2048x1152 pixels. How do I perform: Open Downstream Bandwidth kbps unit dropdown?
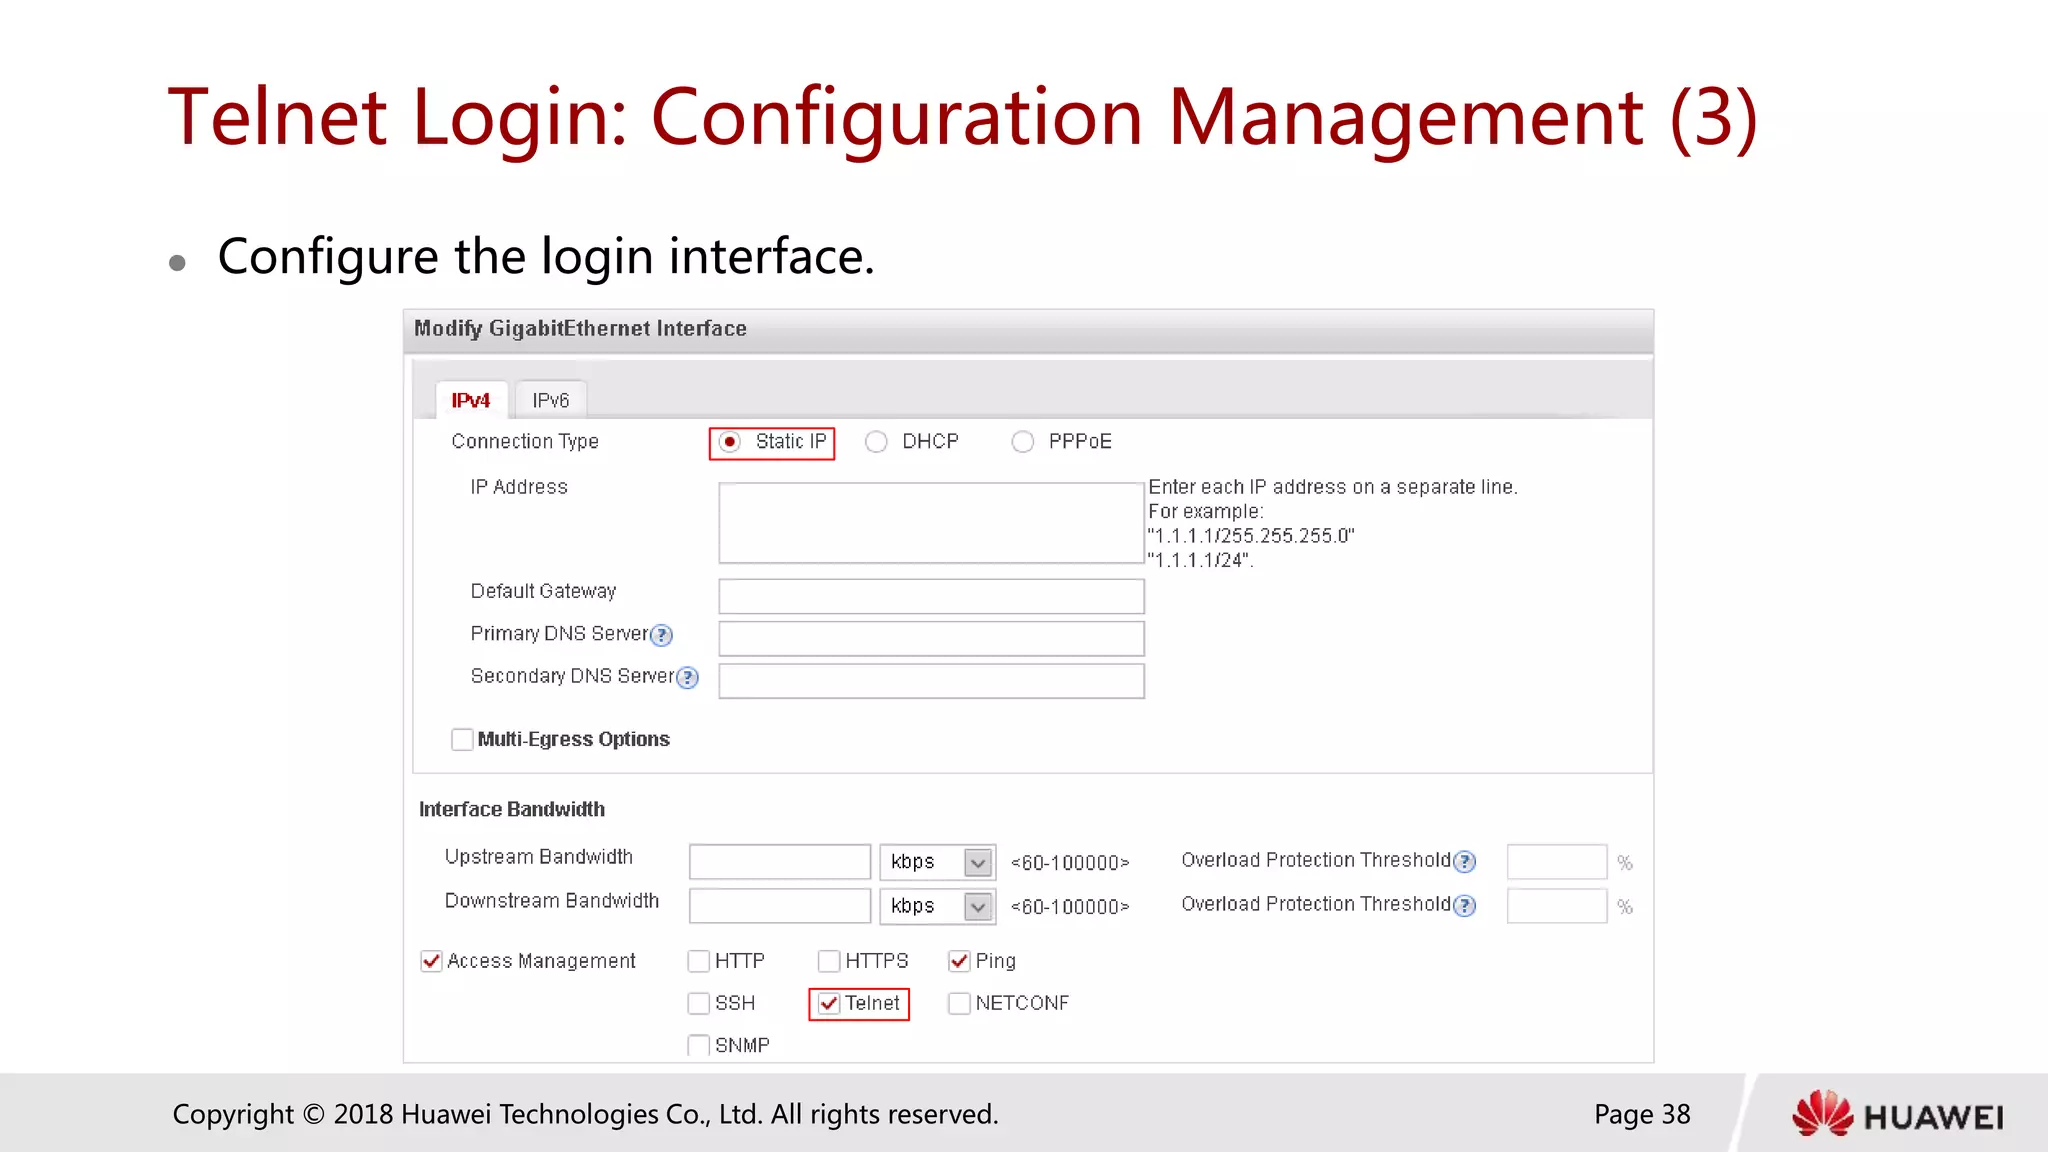937,906
